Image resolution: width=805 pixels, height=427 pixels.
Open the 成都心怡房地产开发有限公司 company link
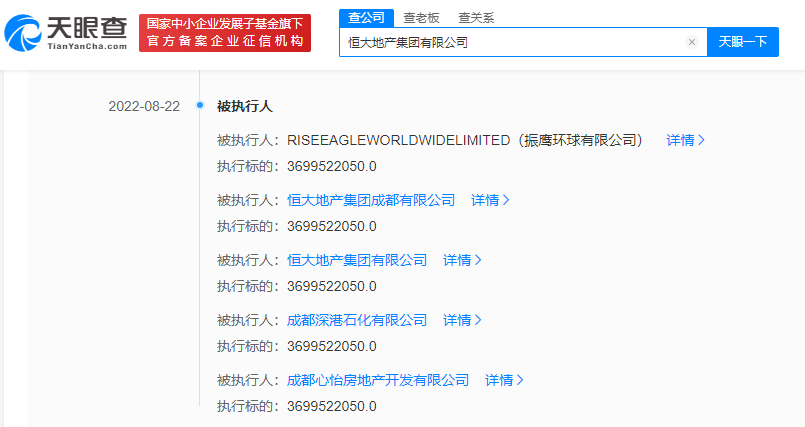pos(378,380)
